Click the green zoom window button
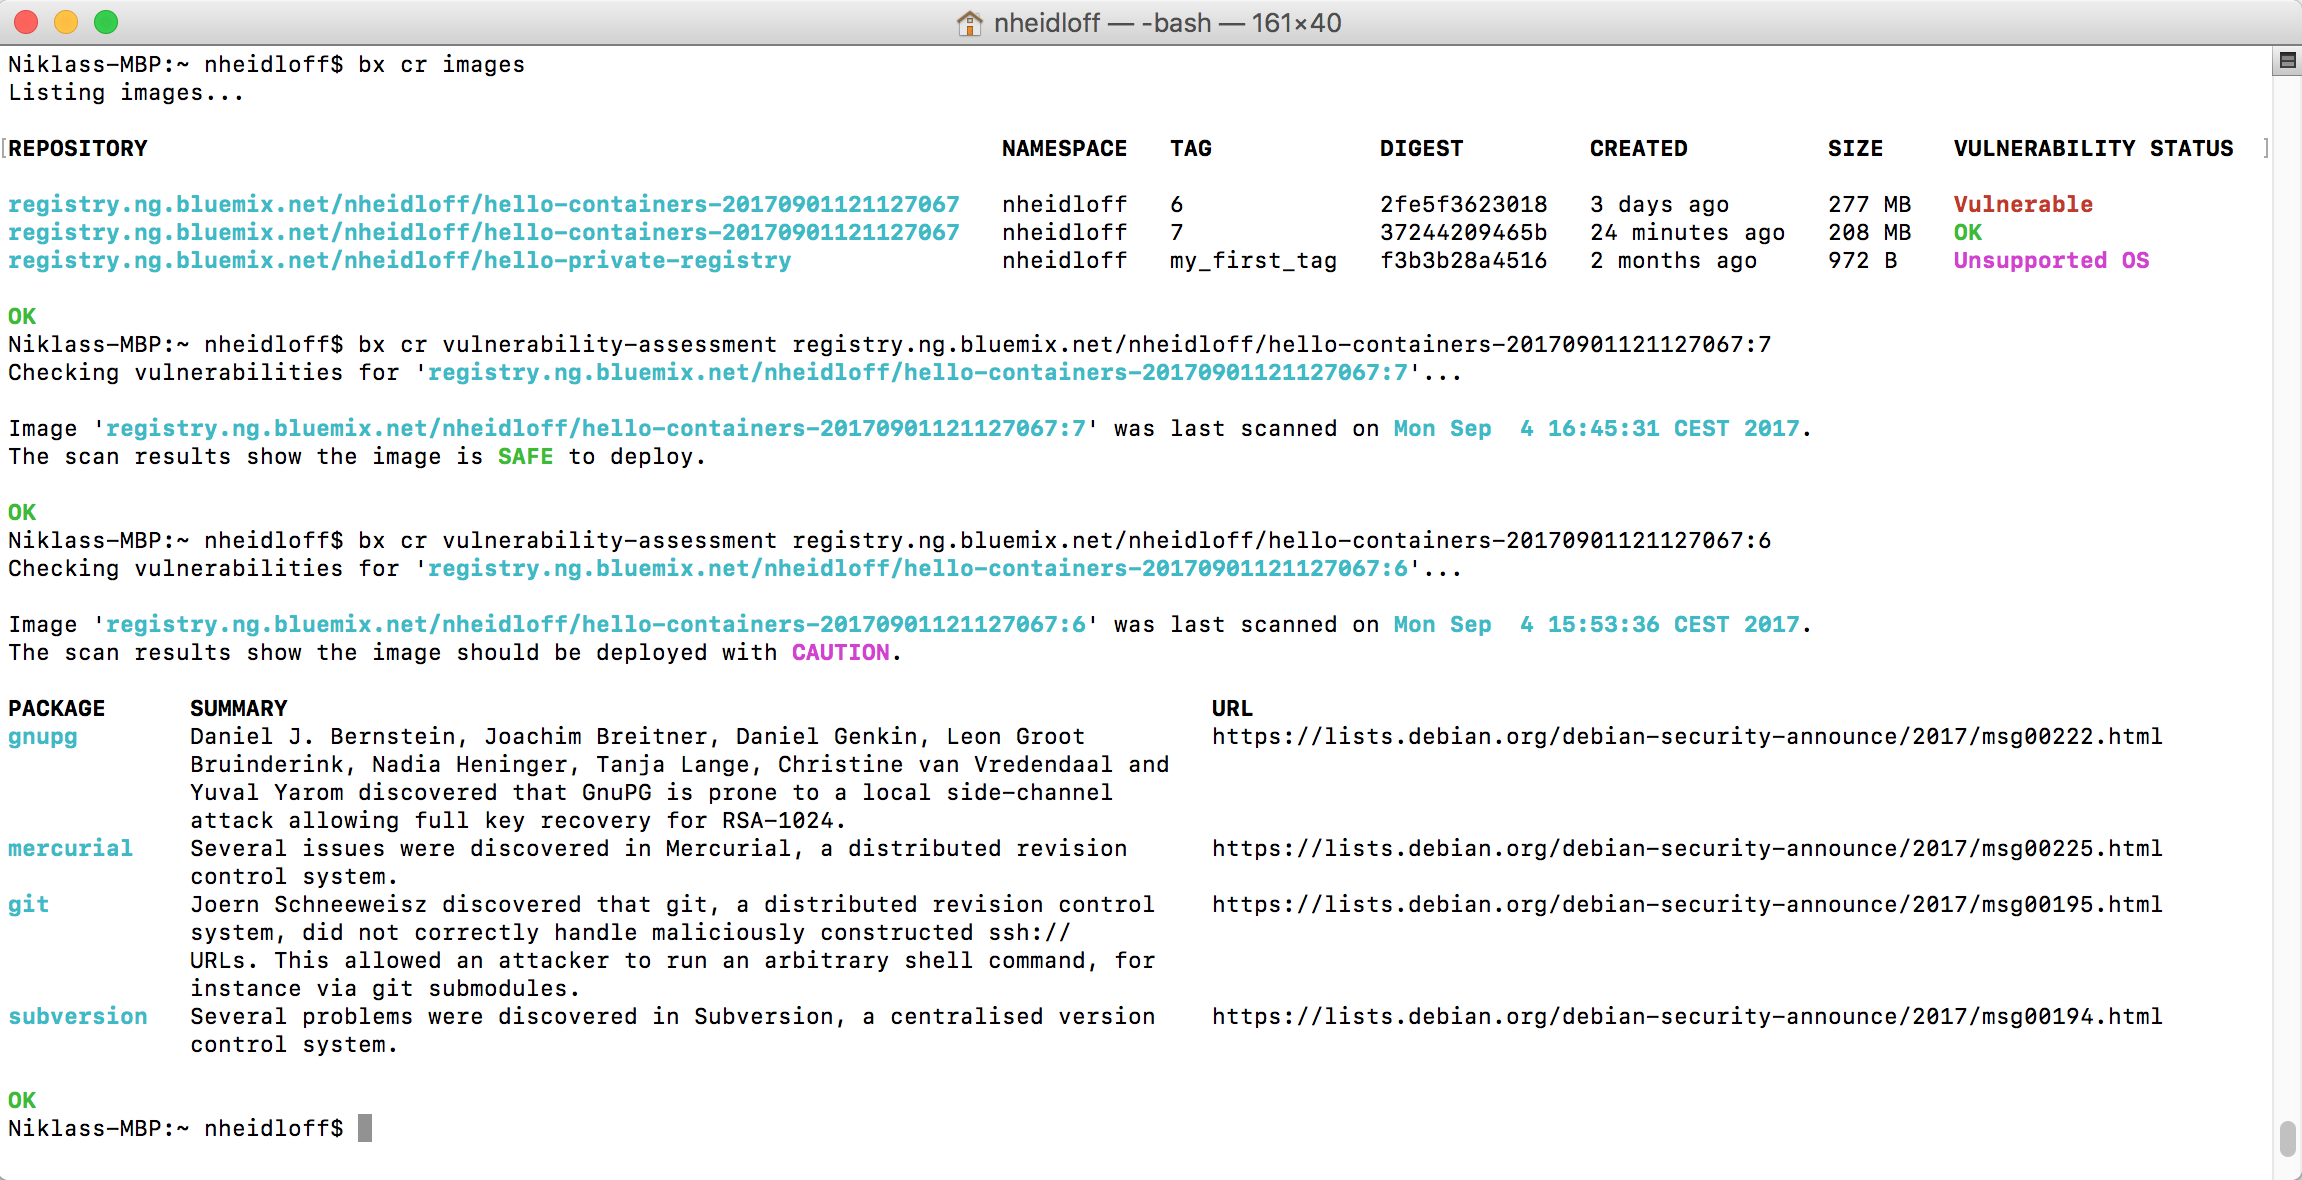Image resolution: width=2302 pixels, height=1180 pixels. coord(106,22)
